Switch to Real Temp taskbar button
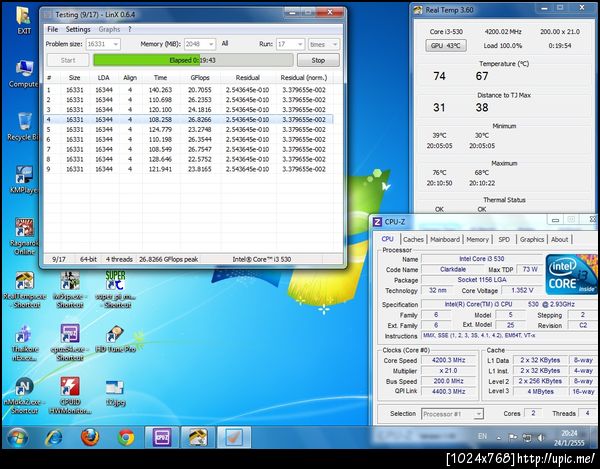The width and height of the screenshot is (600, 469). (198, 437)
